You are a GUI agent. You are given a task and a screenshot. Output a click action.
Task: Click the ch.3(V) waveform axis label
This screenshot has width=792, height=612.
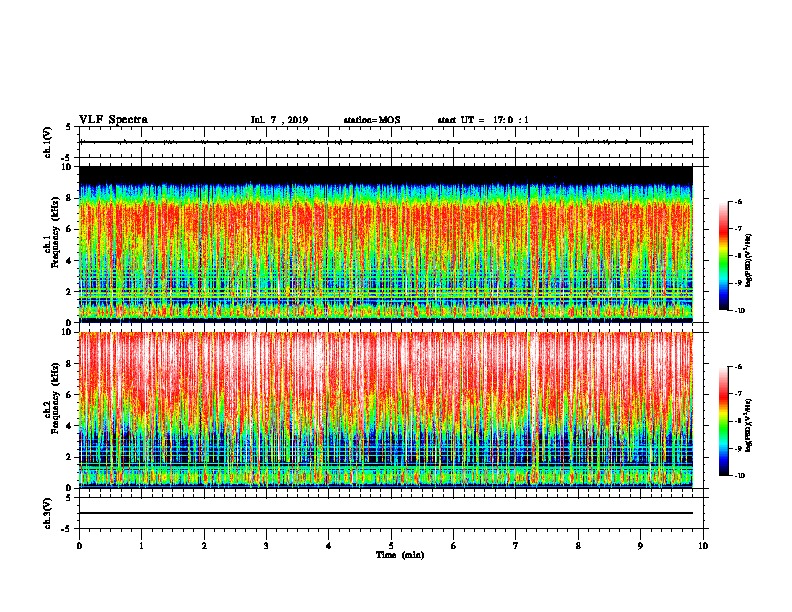[x=47, y=513]
